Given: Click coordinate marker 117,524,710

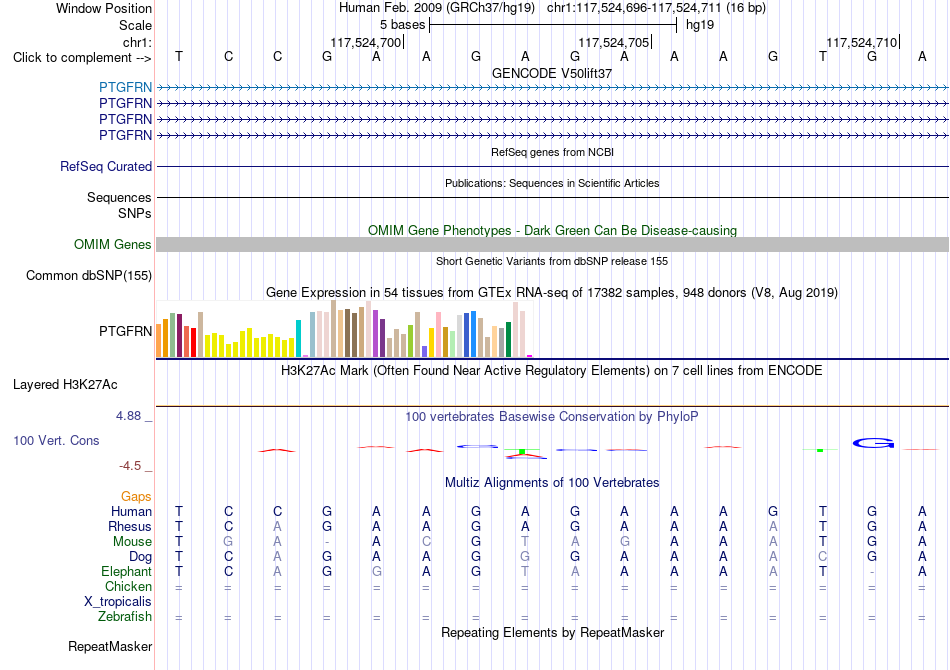Looking at the screenshot, I should (862, 42).
